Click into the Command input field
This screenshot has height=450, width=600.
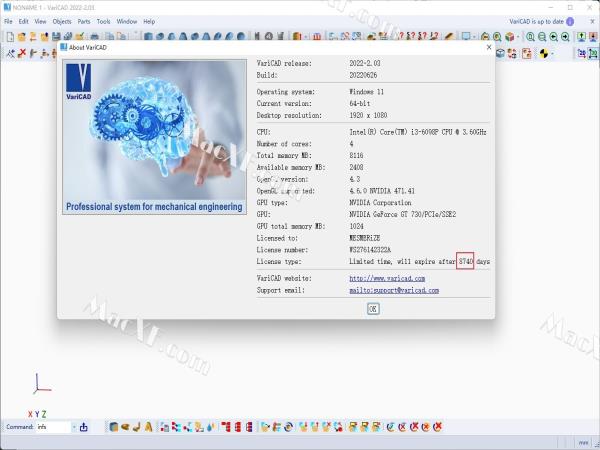coord(53,427)
